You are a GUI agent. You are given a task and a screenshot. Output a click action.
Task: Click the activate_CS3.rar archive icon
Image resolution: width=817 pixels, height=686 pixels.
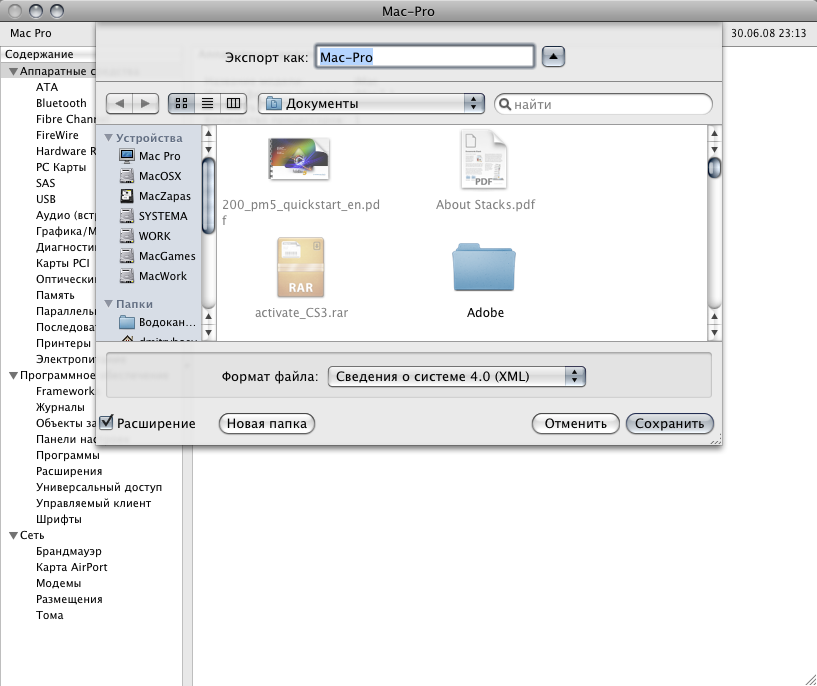click(x=301, y=267)
